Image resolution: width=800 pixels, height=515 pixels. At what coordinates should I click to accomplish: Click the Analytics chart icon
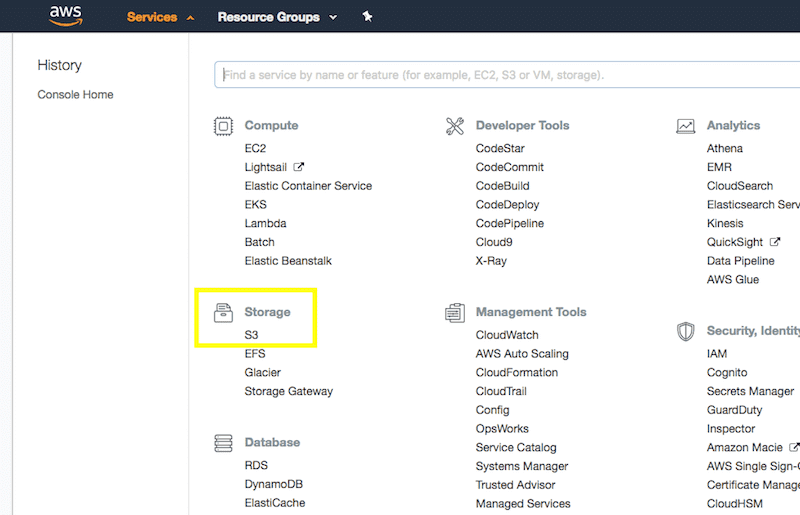coord(685,126)
